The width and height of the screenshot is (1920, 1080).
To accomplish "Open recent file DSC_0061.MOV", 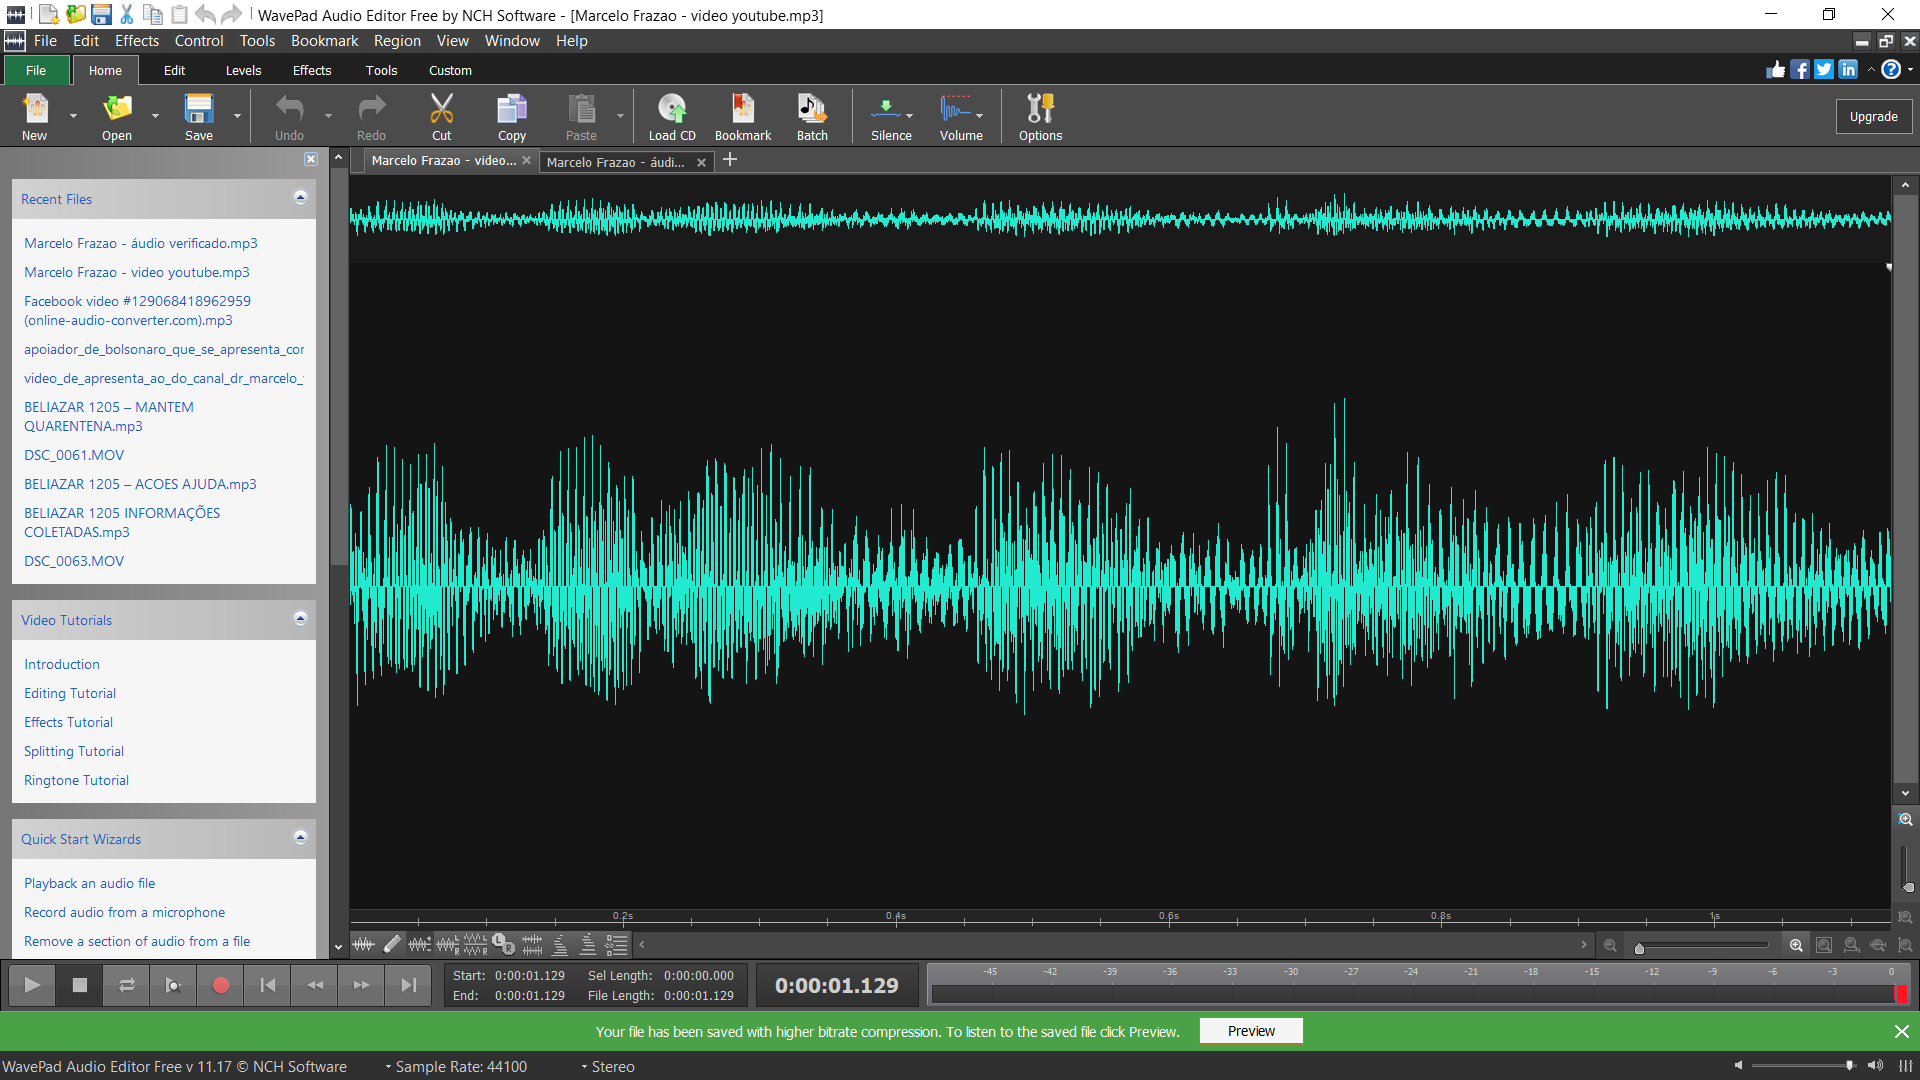I will point(74,455).
